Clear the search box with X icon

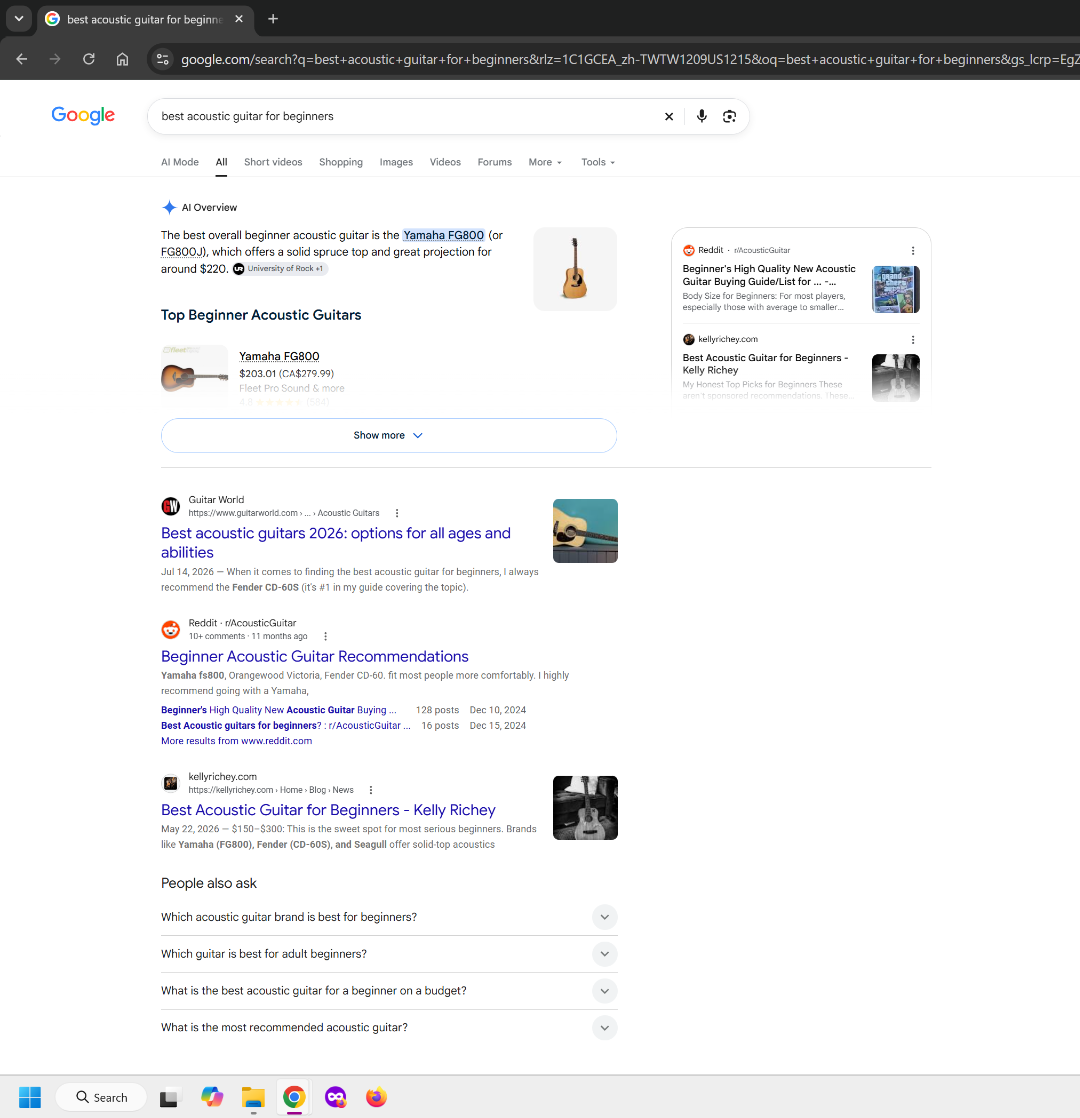click(x=669, y=116)
